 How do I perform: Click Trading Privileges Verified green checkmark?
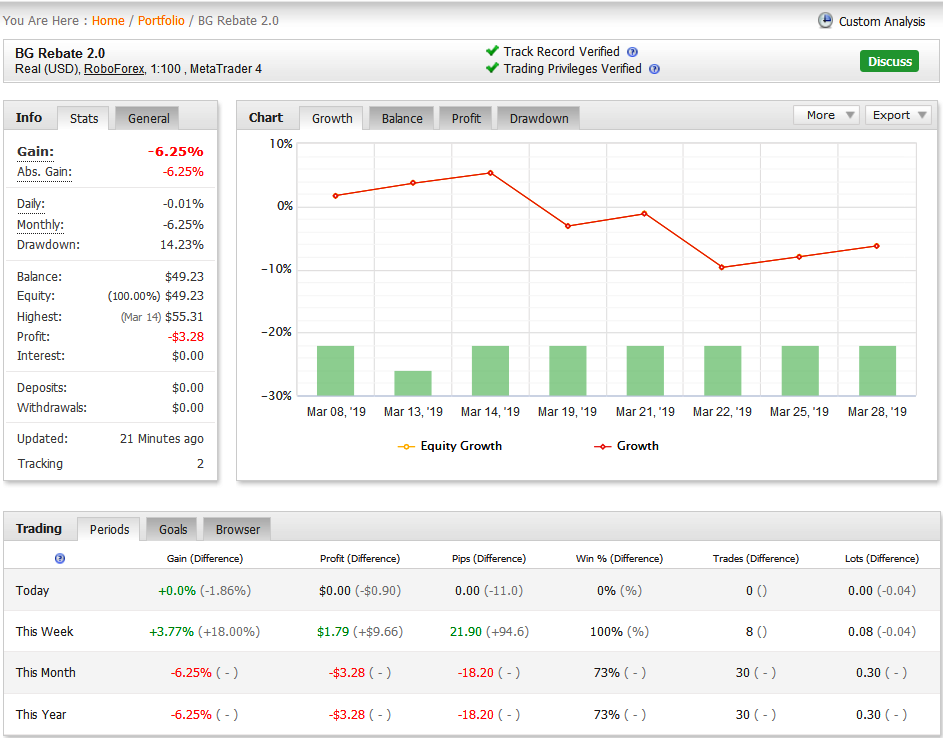click(492, 67)
